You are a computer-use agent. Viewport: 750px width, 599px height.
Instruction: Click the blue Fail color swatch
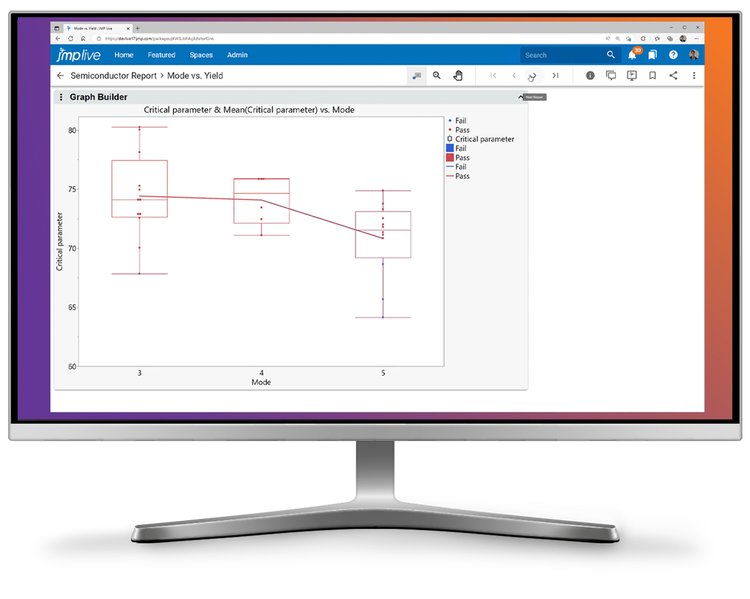tap(450, 148)
